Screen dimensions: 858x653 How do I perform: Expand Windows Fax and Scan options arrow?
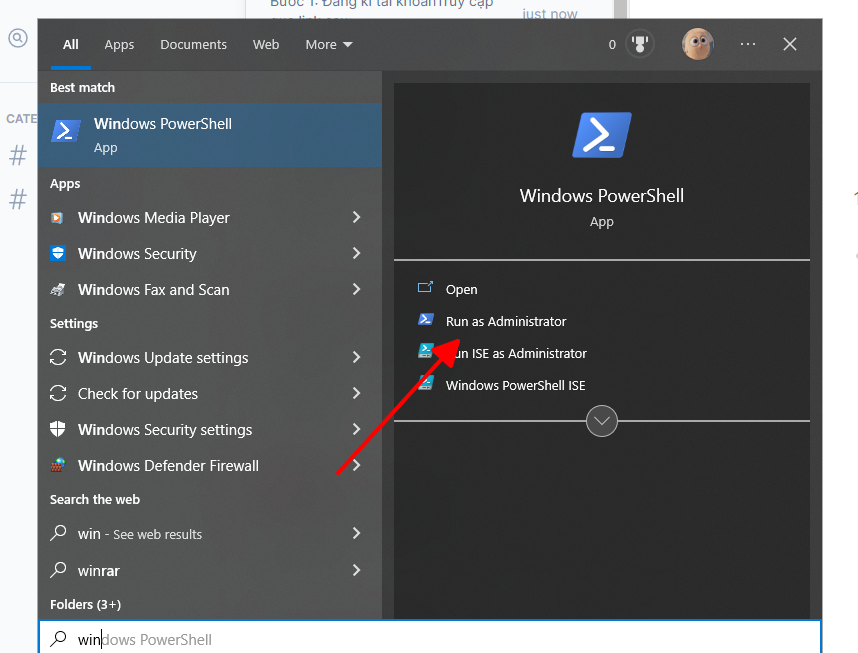click(356, 289)
